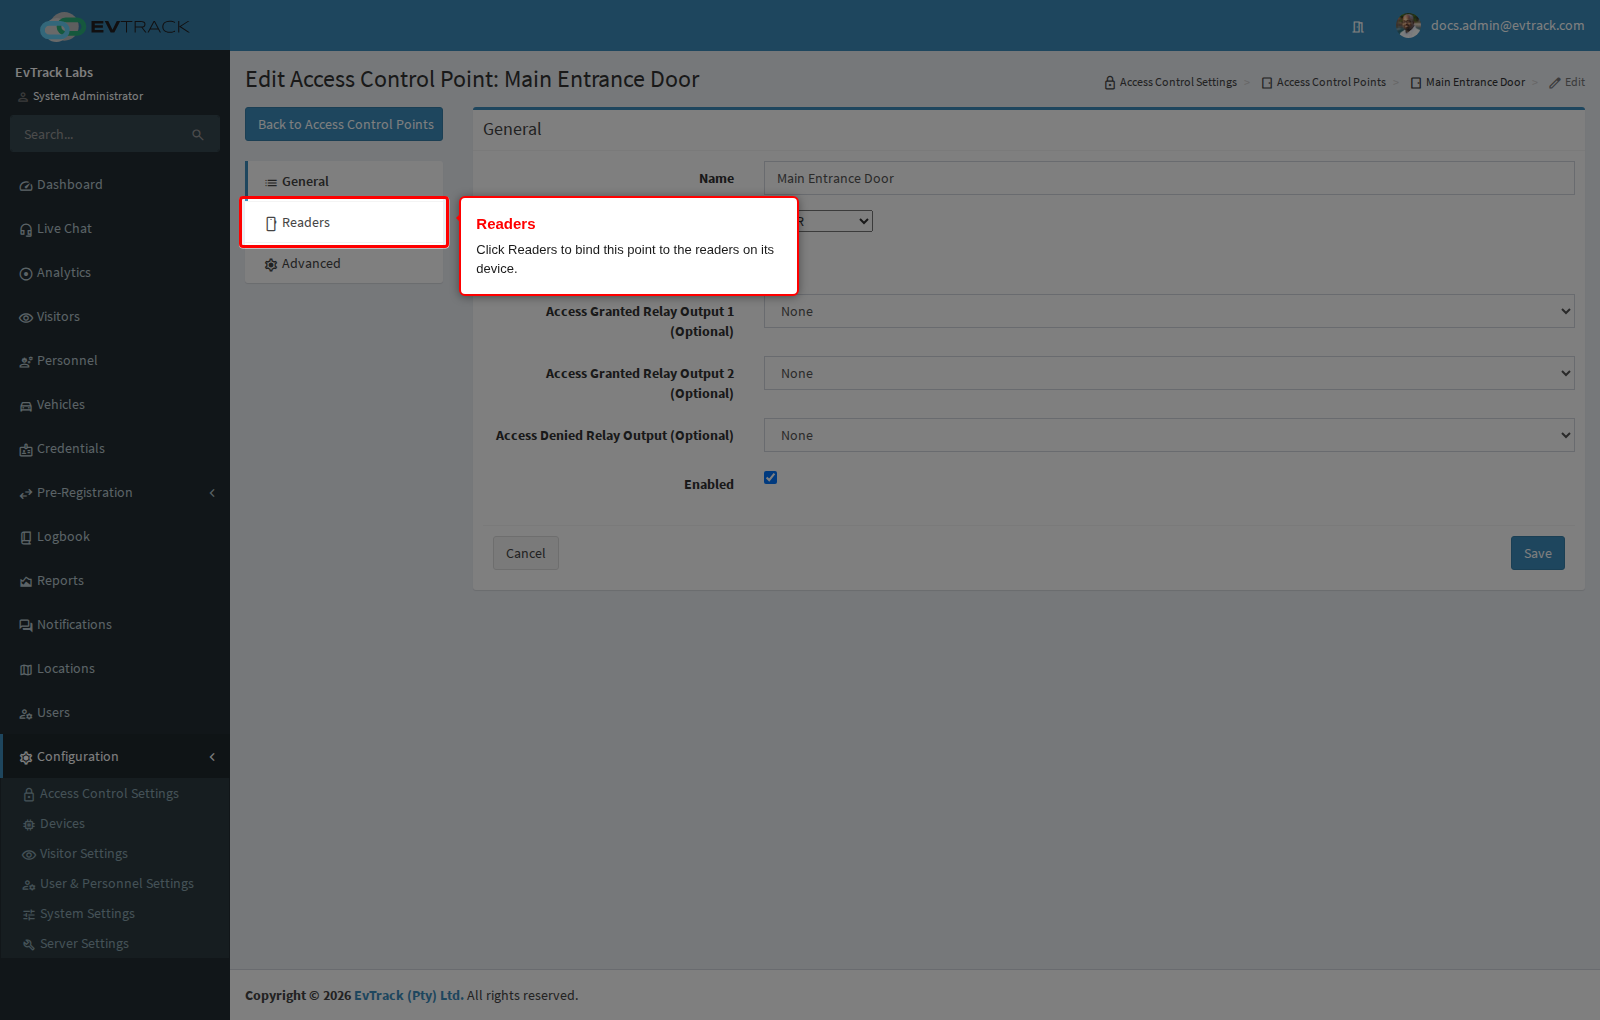Open the small dropdown partly hidden by the tooltip
1600x1020 pixels.
click(x=835, y=221)
